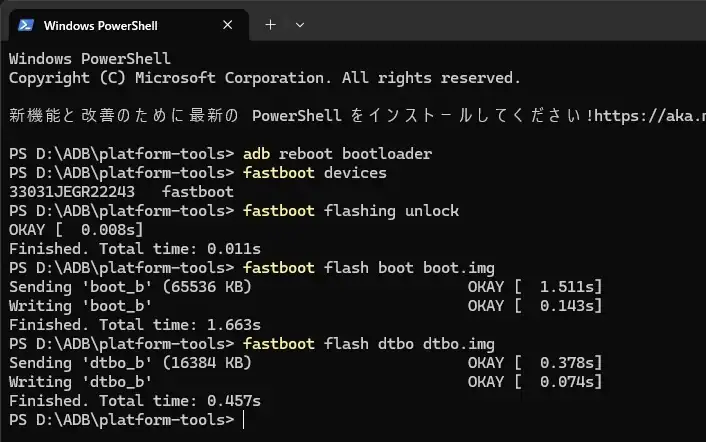
Task: Select the Windows PowerShell tab
Action: (110, 25)
